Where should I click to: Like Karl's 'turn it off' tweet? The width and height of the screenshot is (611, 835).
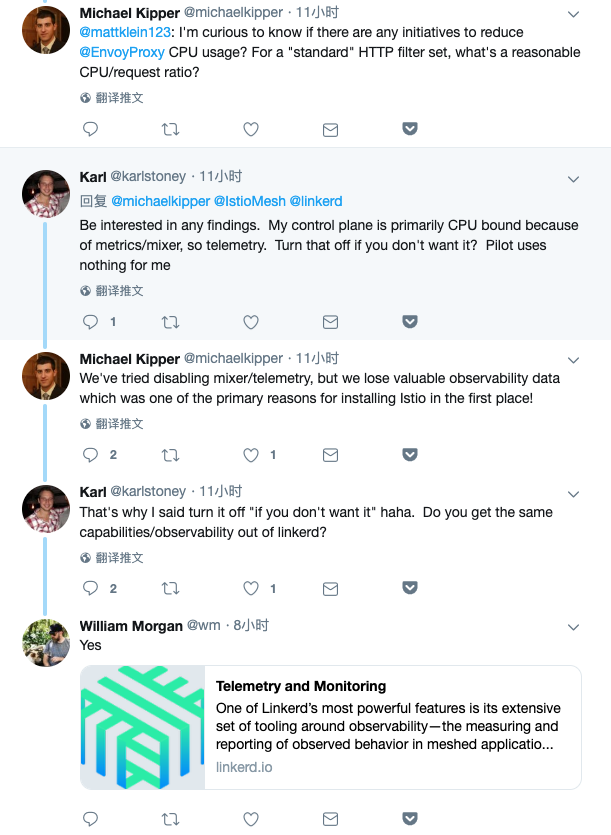(251, 588)
